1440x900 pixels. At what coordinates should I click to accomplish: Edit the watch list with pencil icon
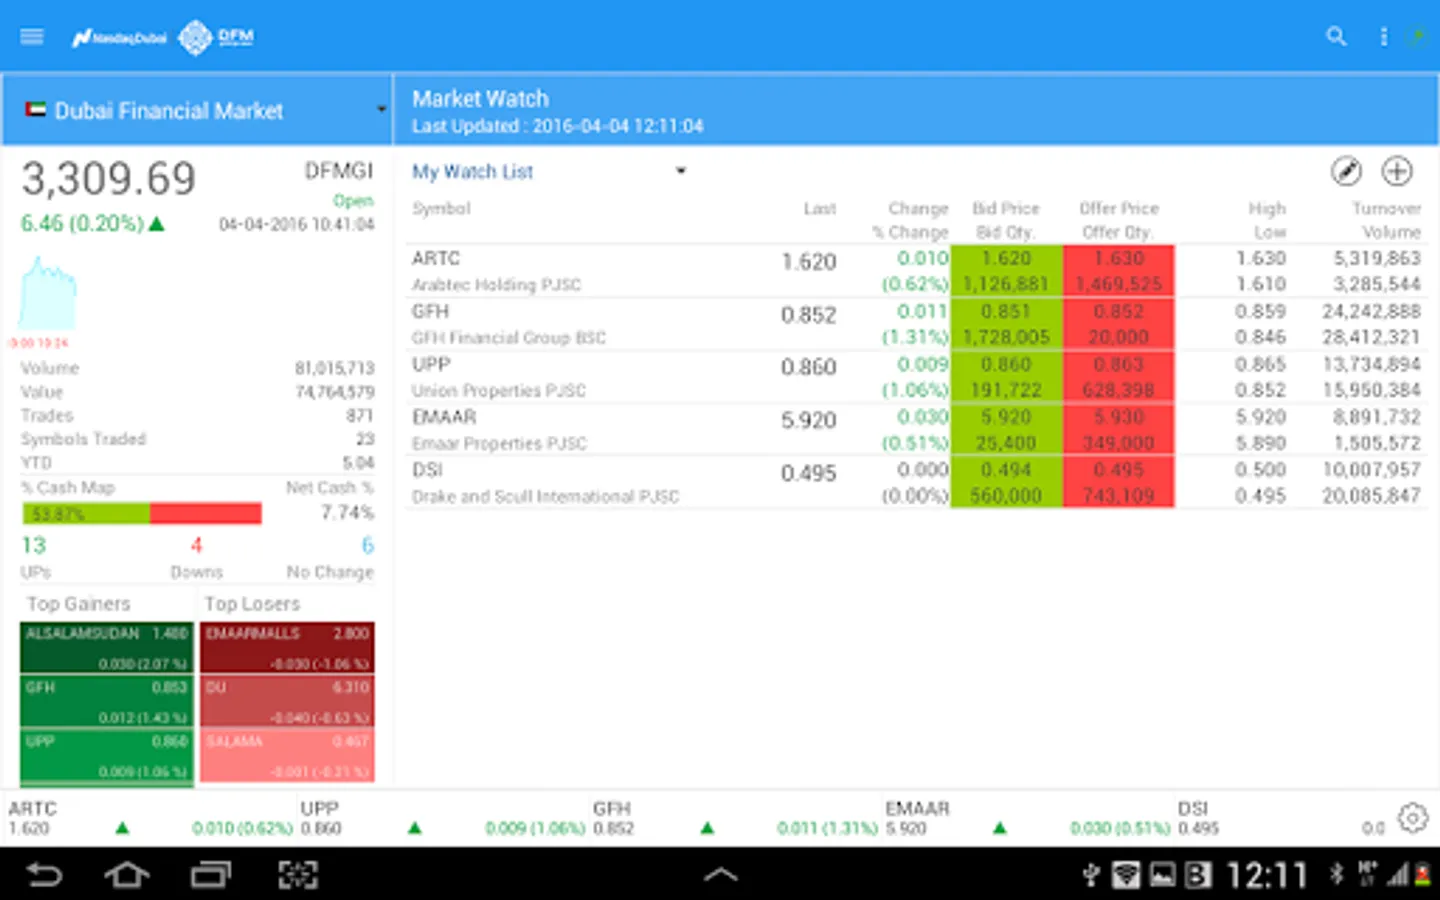click(x=1346, y=171)
